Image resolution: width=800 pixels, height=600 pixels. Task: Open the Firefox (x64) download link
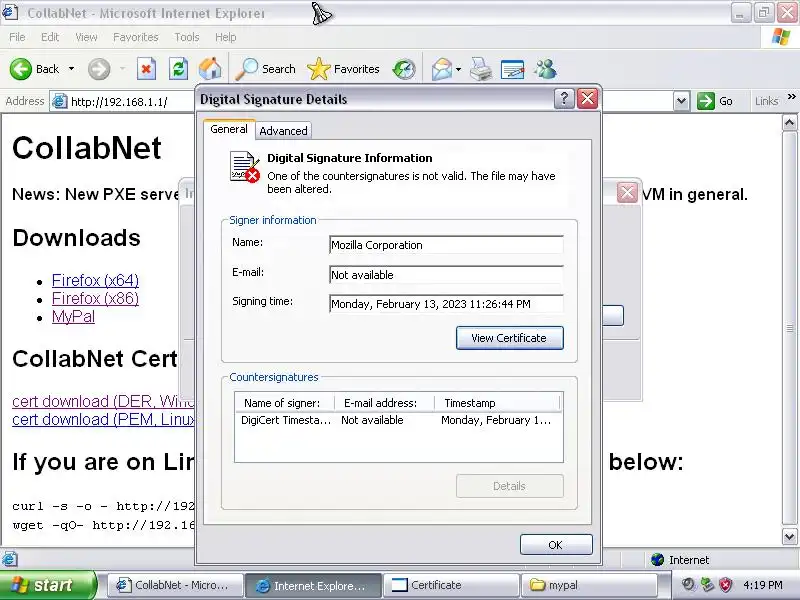pyautogui.click(x=95, y=280)
